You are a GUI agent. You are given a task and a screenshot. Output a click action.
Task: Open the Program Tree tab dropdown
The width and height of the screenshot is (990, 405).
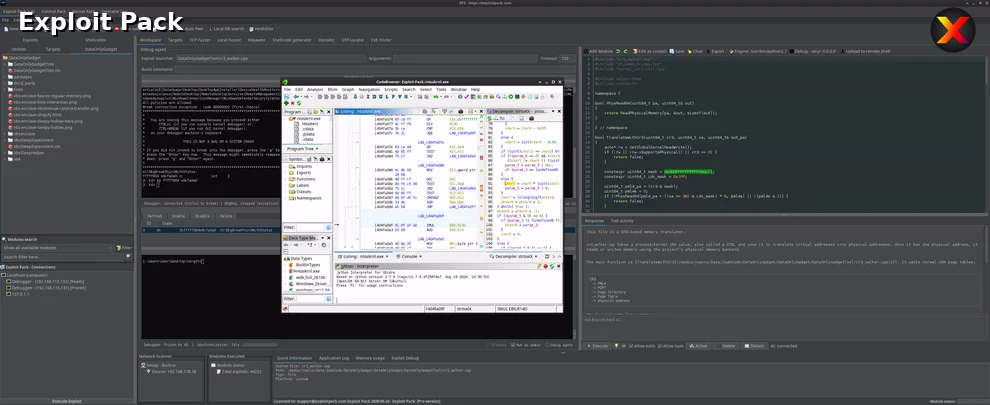(317, 149)
